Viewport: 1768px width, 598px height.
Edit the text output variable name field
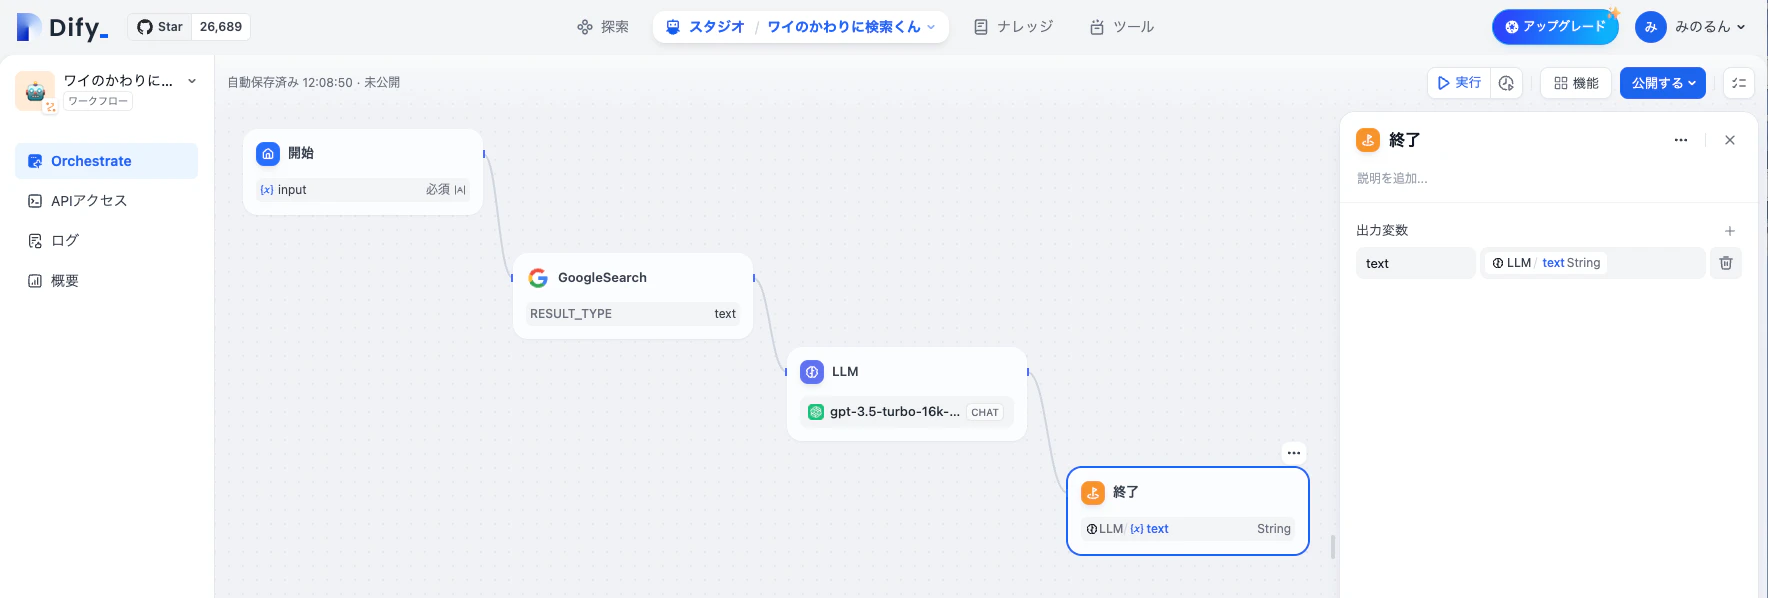pyautogui.click(x=1416, y=263)
